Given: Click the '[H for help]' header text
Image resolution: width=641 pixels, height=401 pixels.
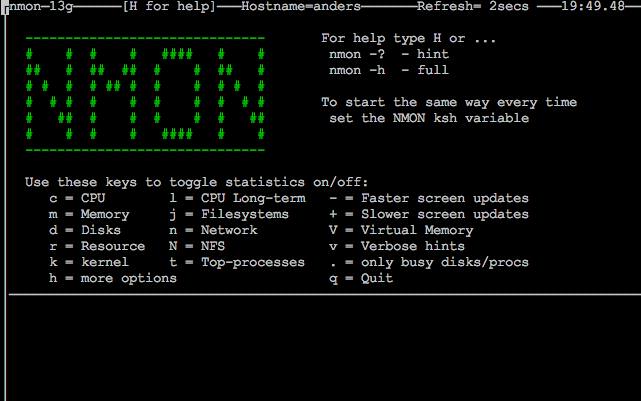Looking at the screenshot, I should click(169, 6).
